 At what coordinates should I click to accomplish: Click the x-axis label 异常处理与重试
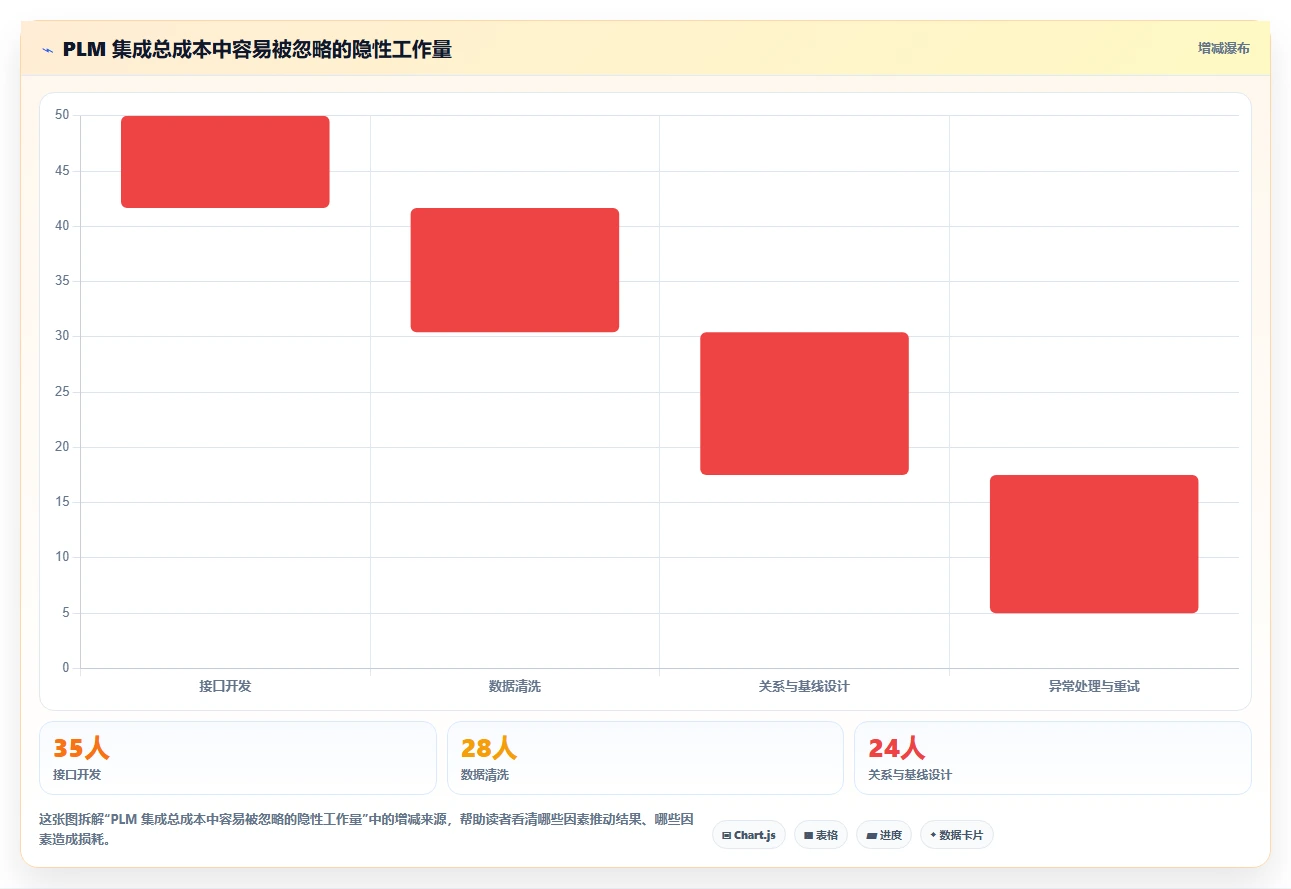(x=1094, y=686)
